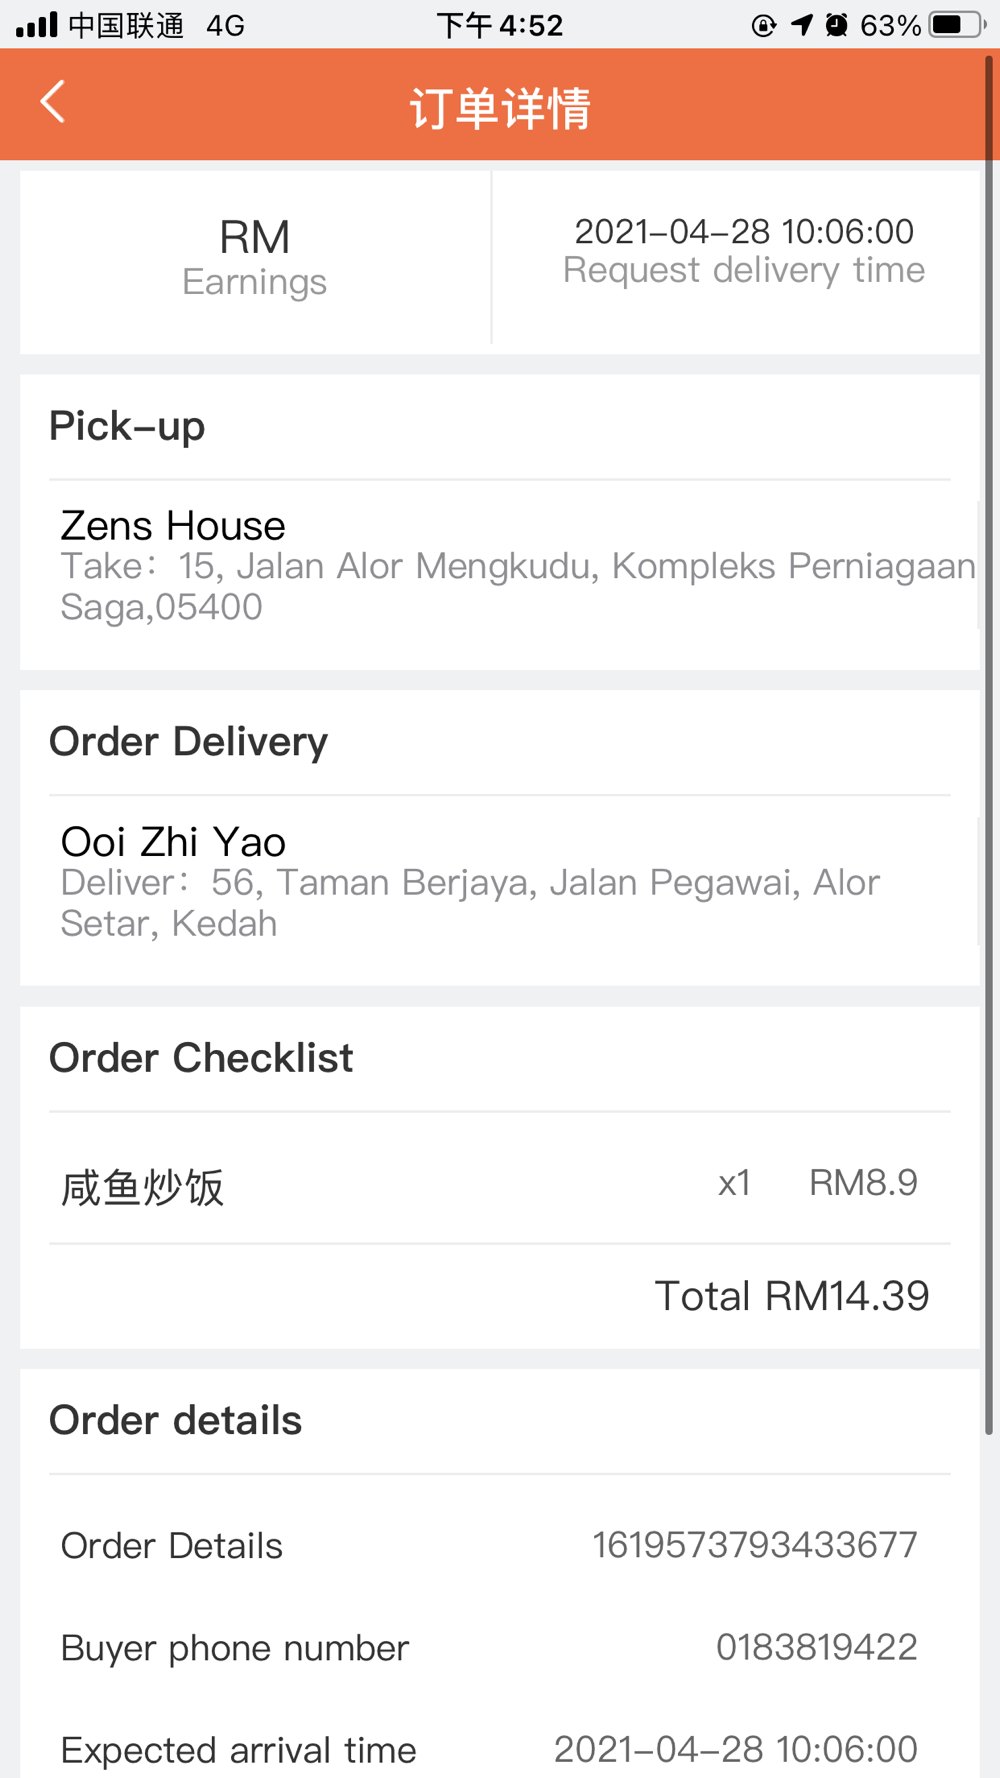This screenshot has width=1000, height=1778.
Task: Tap the Order Delivery section header
Action: 188,742
